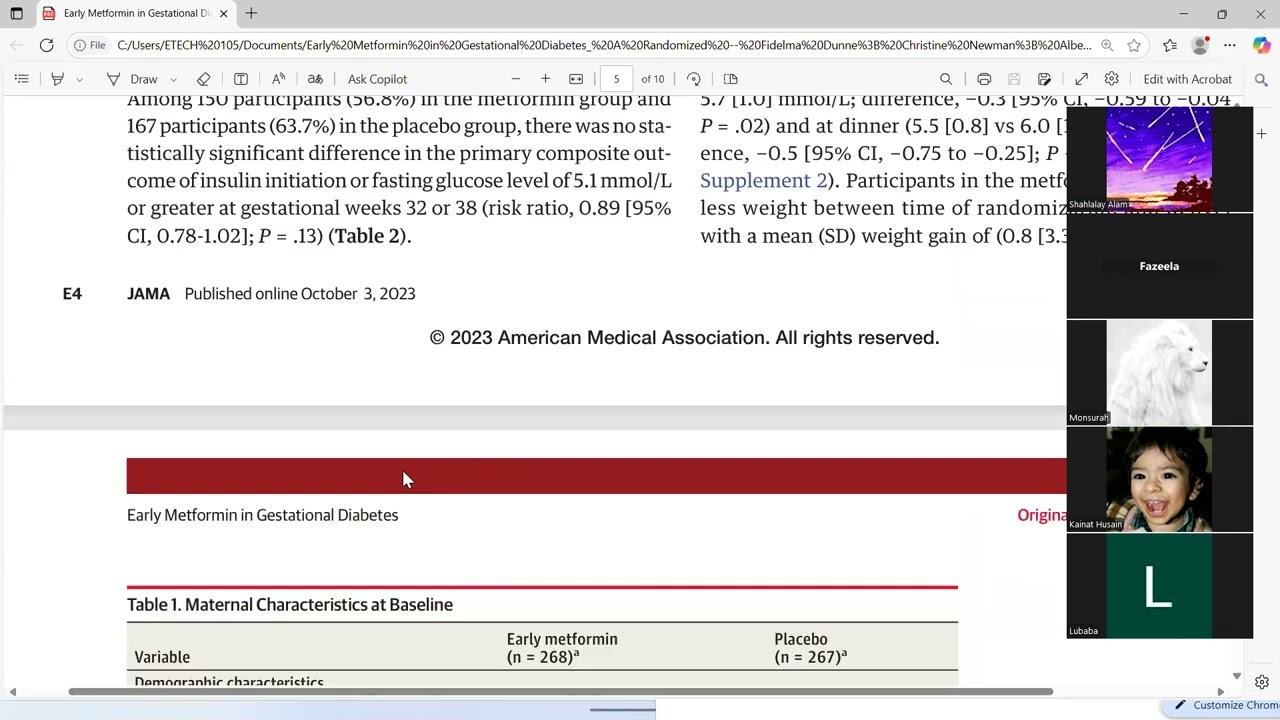Image resolution: width=1280 pixels, height=720 pixels.
Task: Open the browser profile menu
Action: click(x=1200, y=45)
